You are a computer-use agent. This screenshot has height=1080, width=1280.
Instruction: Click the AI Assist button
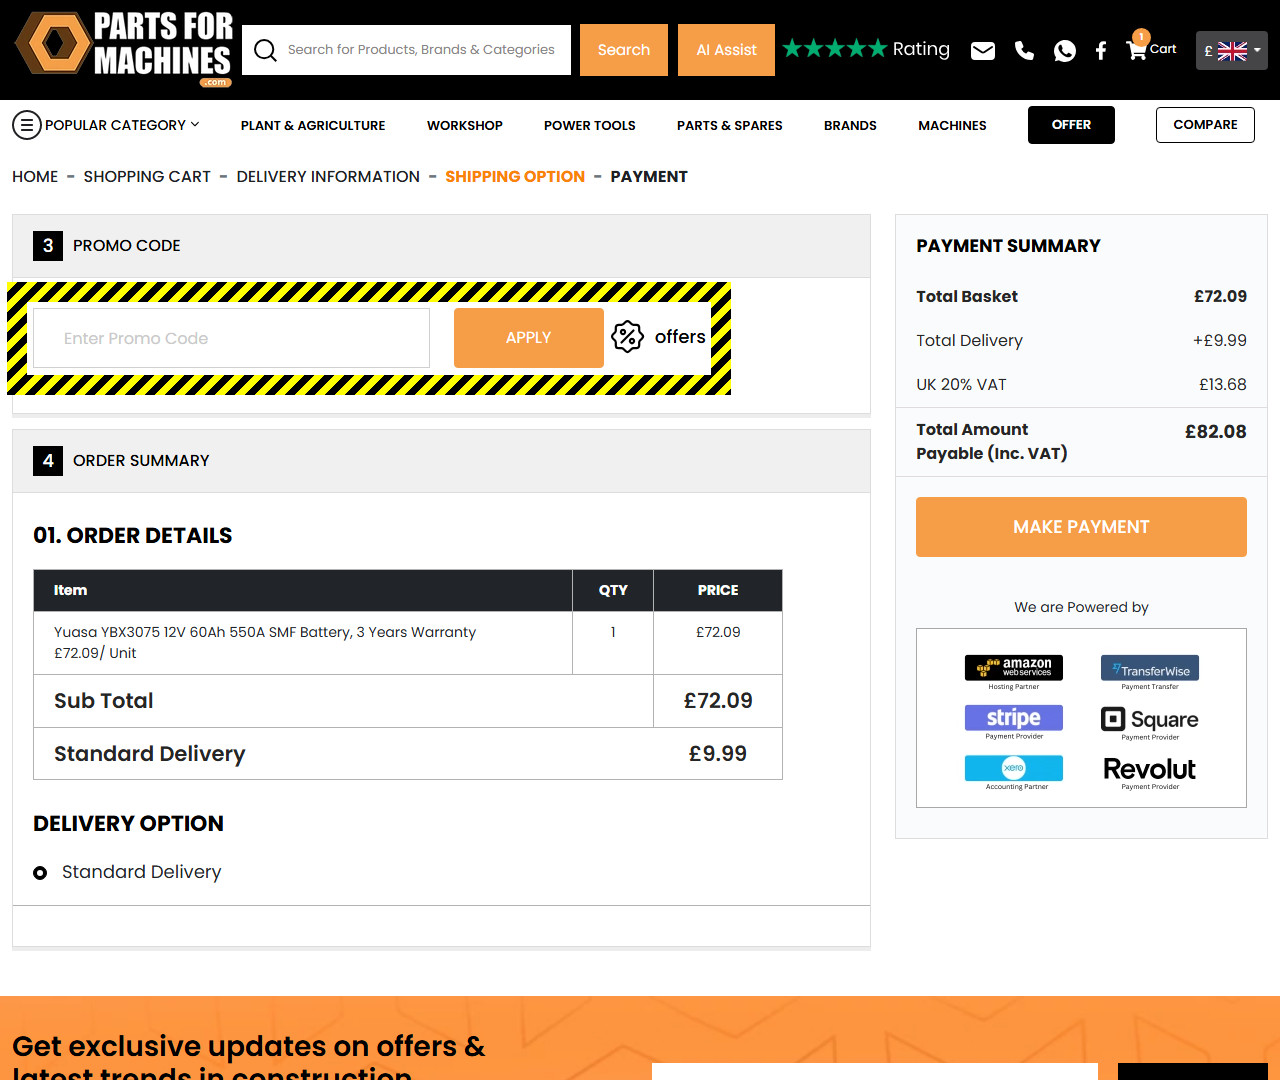pos(726,49)
